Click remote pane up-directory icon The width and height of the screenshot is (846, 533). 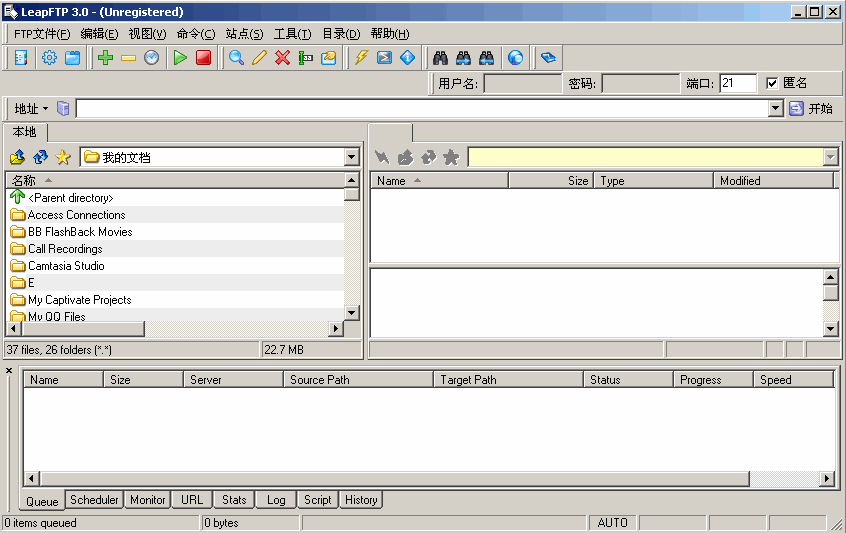pyautogui.click(x=405, y=157)
